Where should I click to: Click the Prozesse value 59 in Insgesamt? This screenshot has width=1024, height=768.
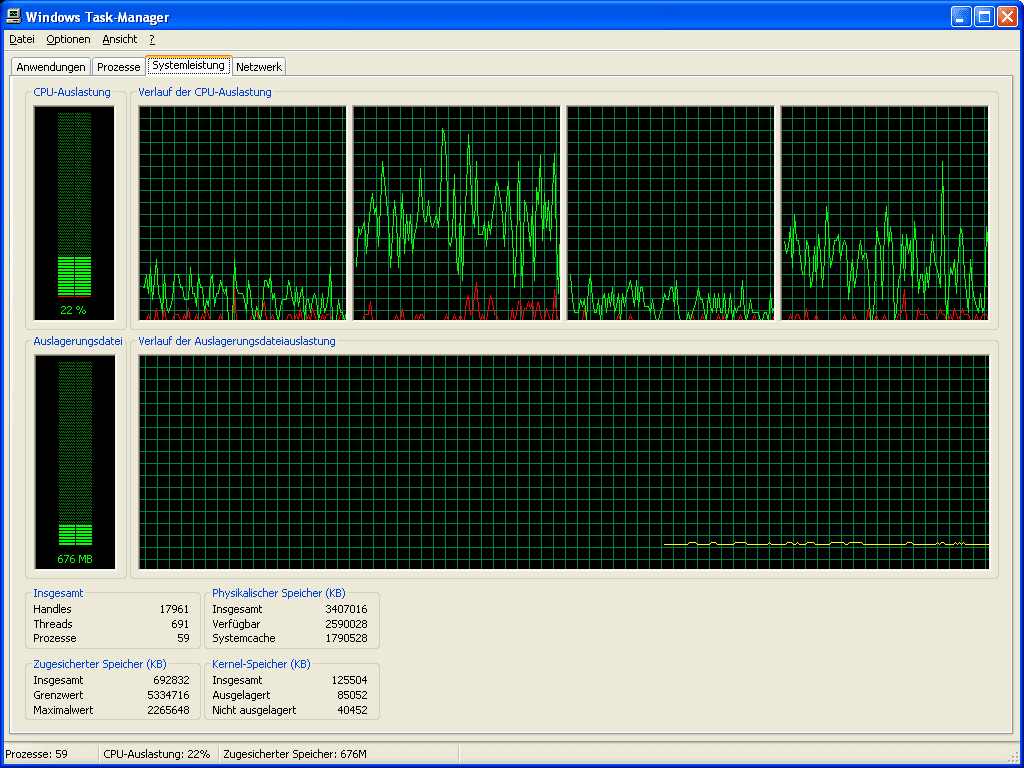point(184,638)
